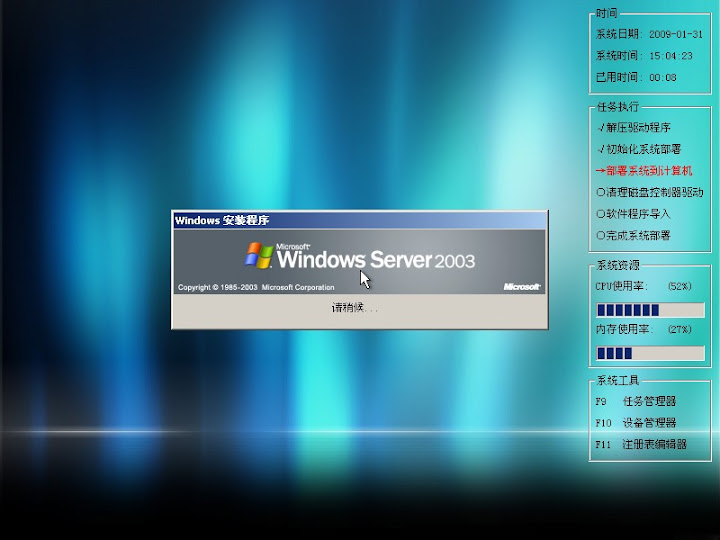Select the pending task '完成系统部署'
The image size is (720, 540).
[x=633, y=236]
